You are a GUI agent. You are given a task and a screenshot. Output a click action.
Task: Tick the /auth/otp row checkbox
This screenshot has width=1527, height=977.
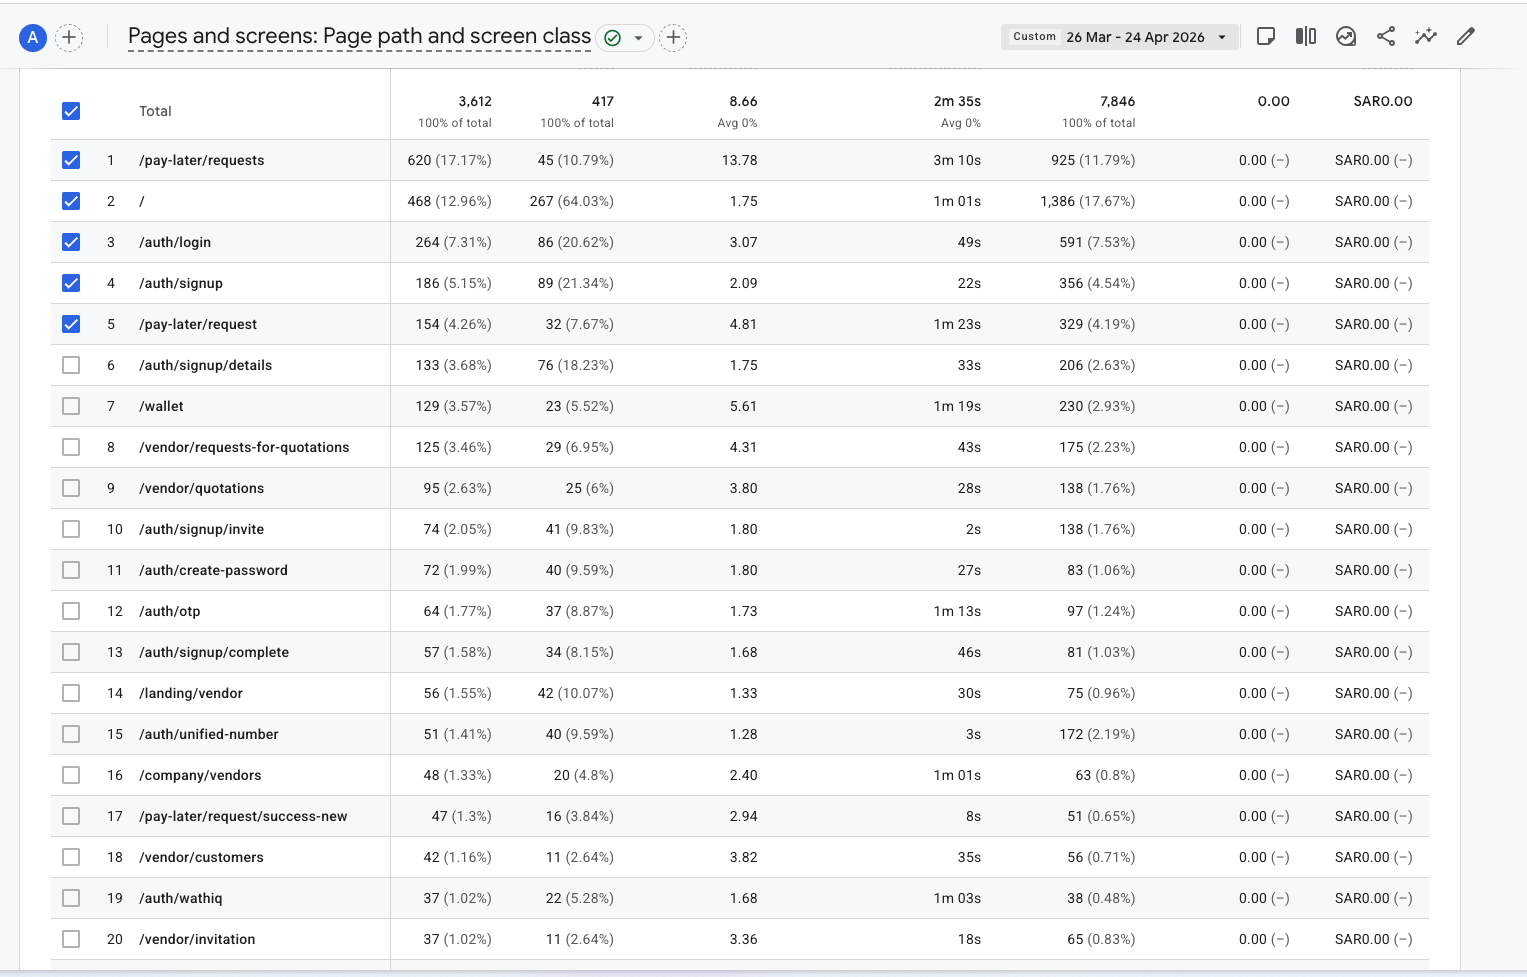[71, 611]
